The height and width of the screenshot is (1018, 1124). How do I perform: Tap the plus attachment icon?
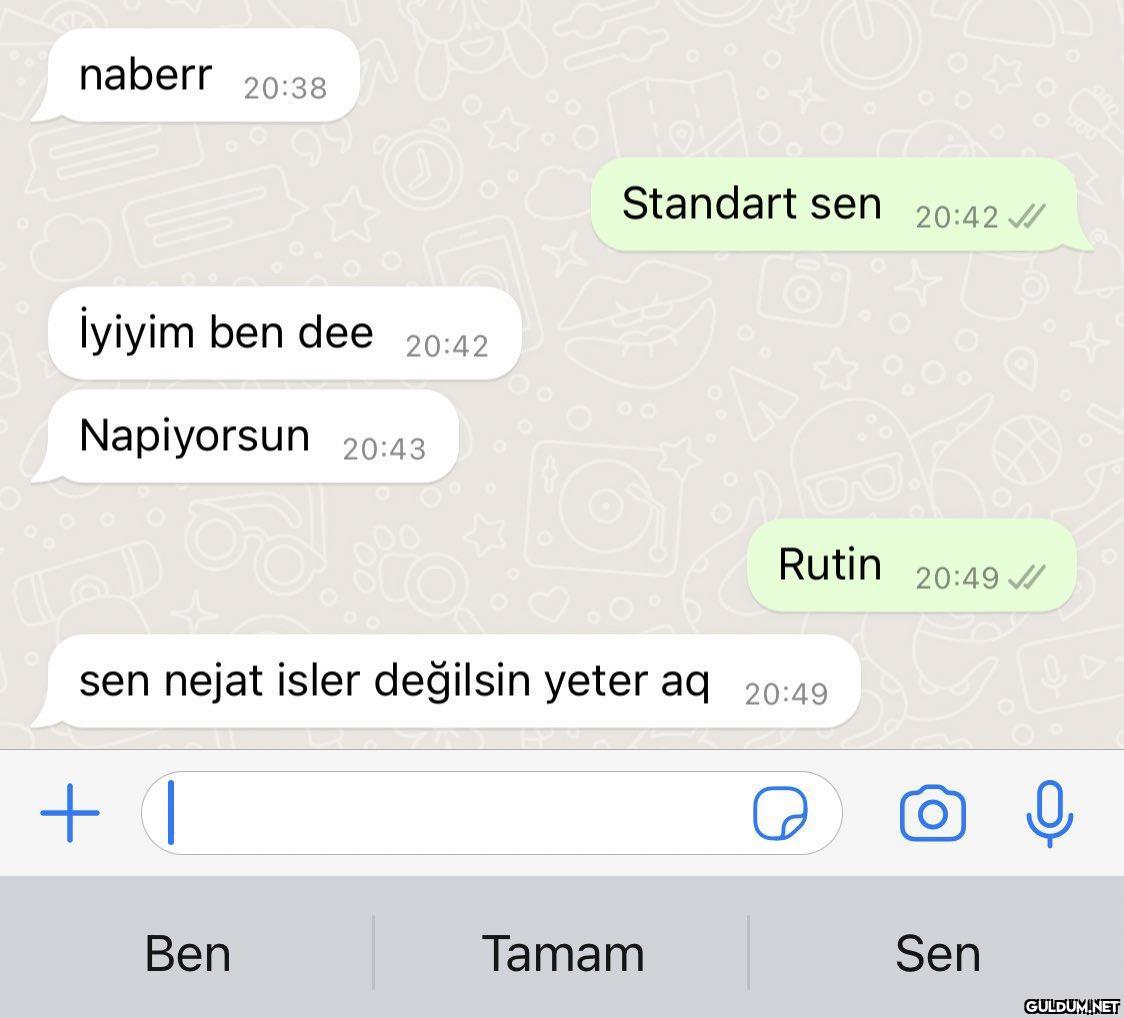coord(70,813)
